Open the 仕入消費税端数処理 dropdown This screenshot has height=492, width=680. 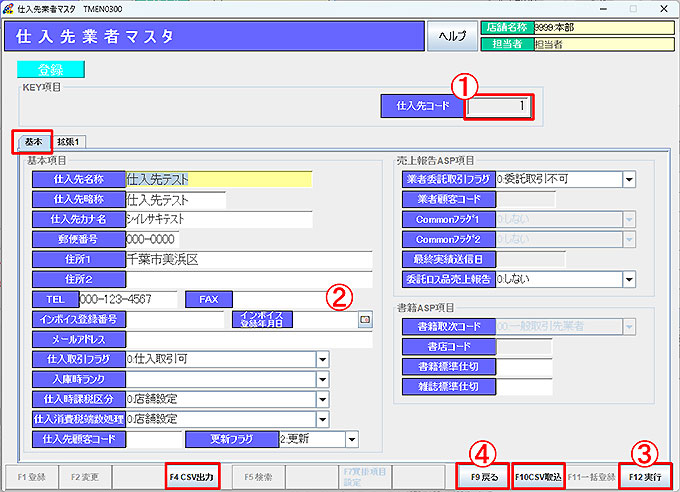point(323,418)
